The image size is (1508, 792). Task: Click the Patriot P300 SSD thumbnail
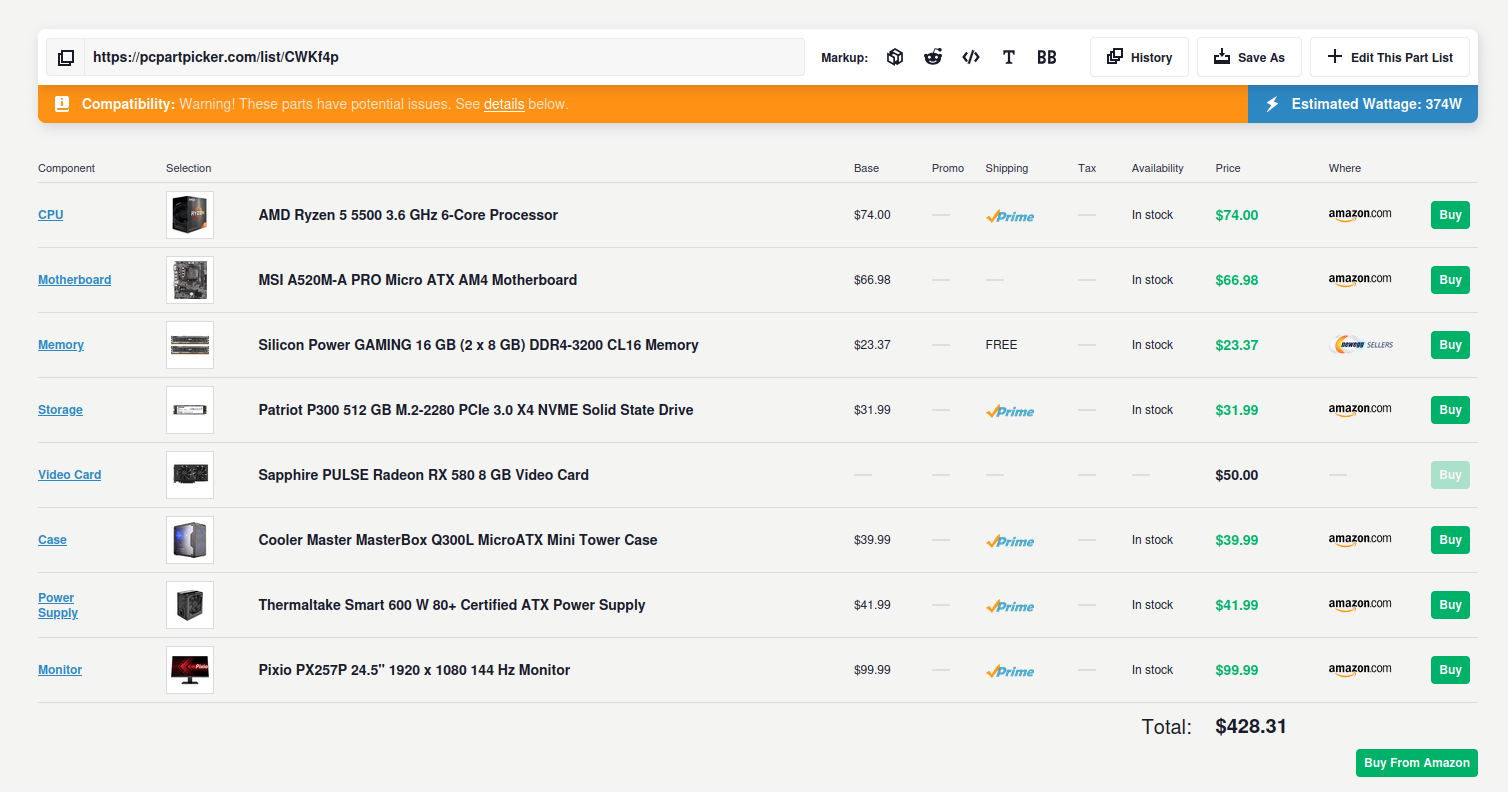[x=190, y=410]
